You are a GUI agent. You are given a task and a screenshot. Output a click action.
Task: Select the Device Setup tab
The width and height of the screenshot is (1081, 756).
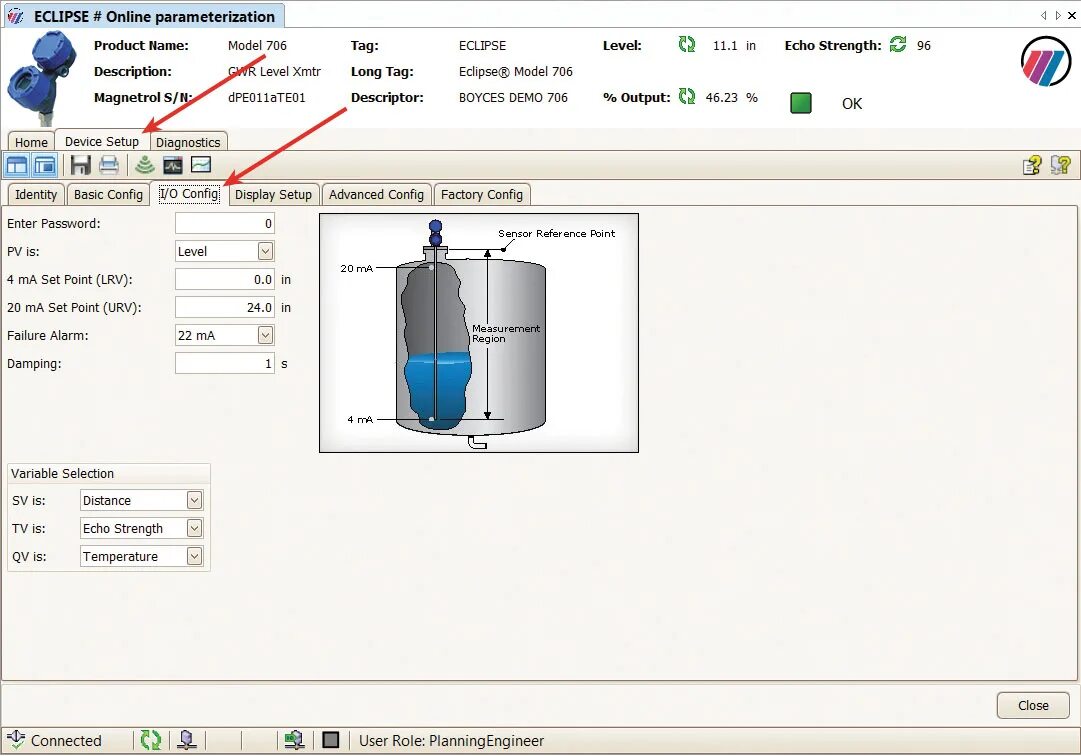point(102,141)
